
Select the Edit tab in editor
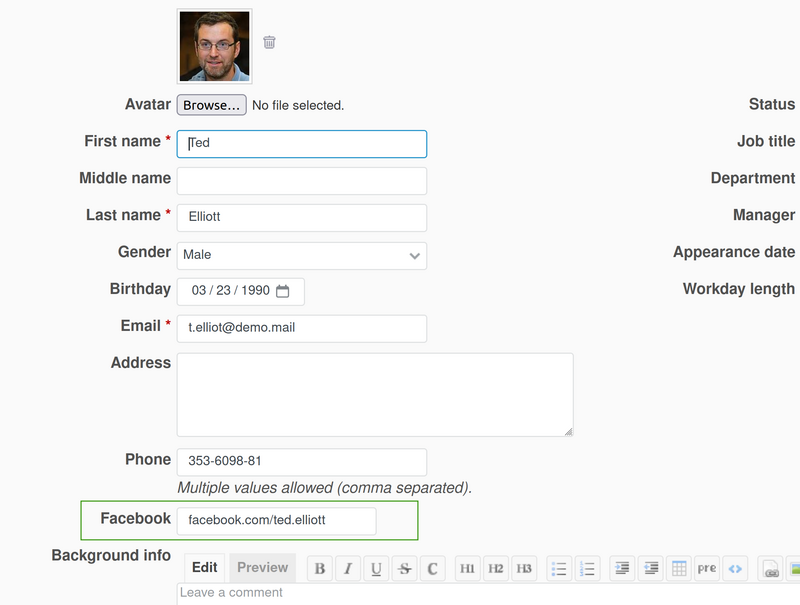coord(205,568)
